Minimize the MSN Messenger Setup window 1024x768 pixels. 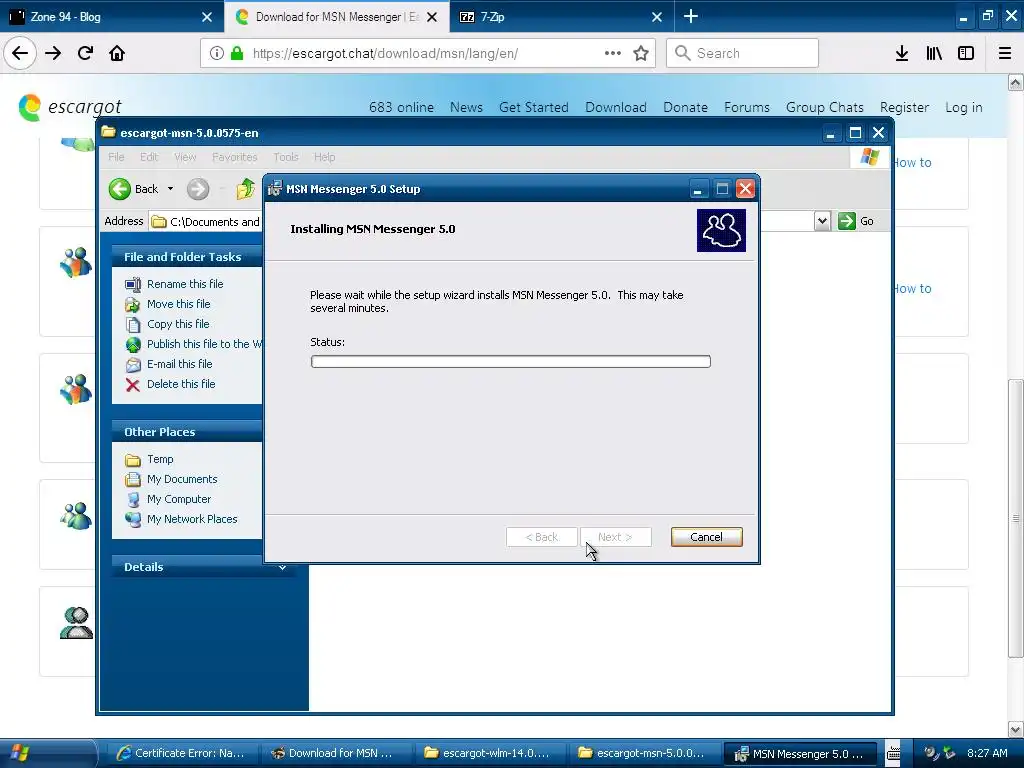pos(698,189)
